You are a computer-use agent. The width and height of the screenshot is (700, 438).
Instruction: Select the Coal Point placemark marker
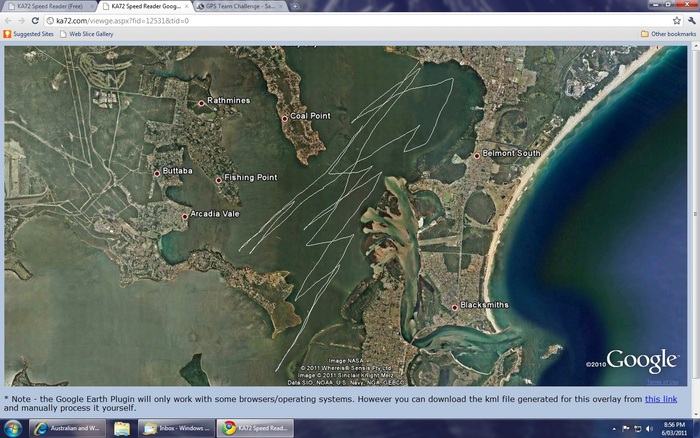tap(285, 118)
